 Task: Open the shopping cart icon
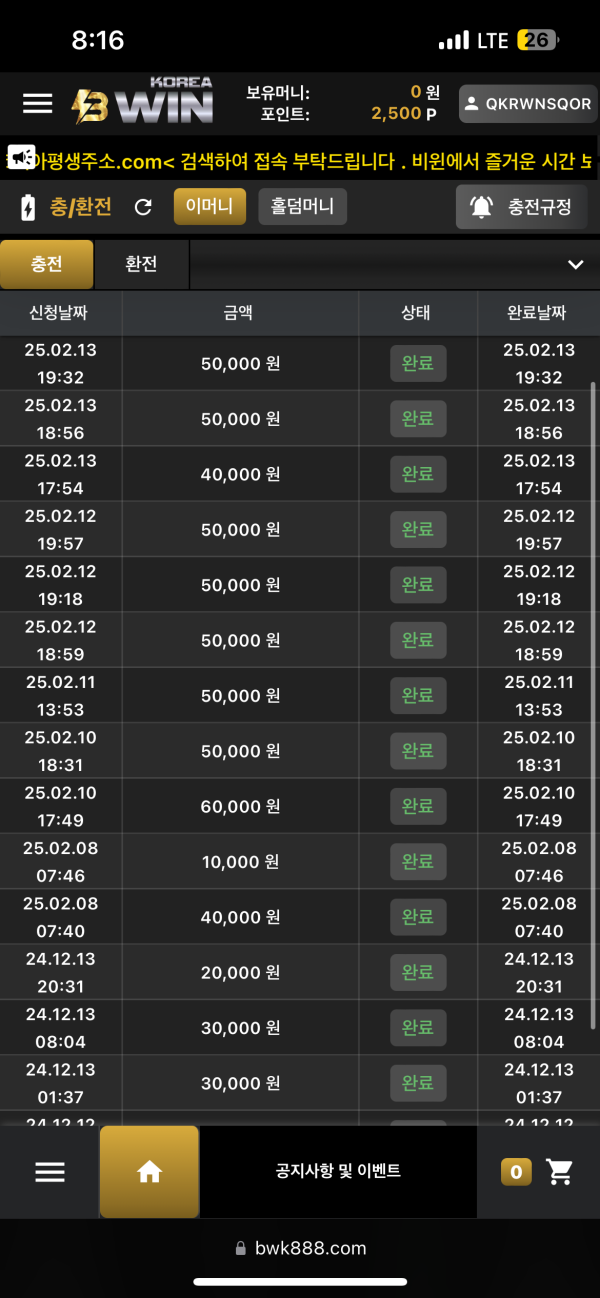[560, 1172]
